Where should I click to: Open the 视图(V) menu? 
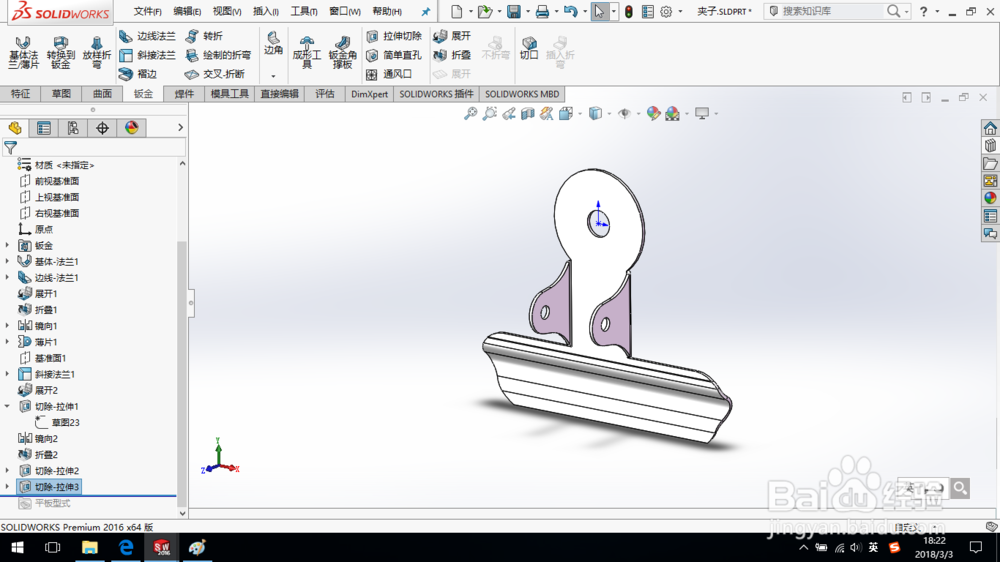pyautogui.click(x=226, y=11)
